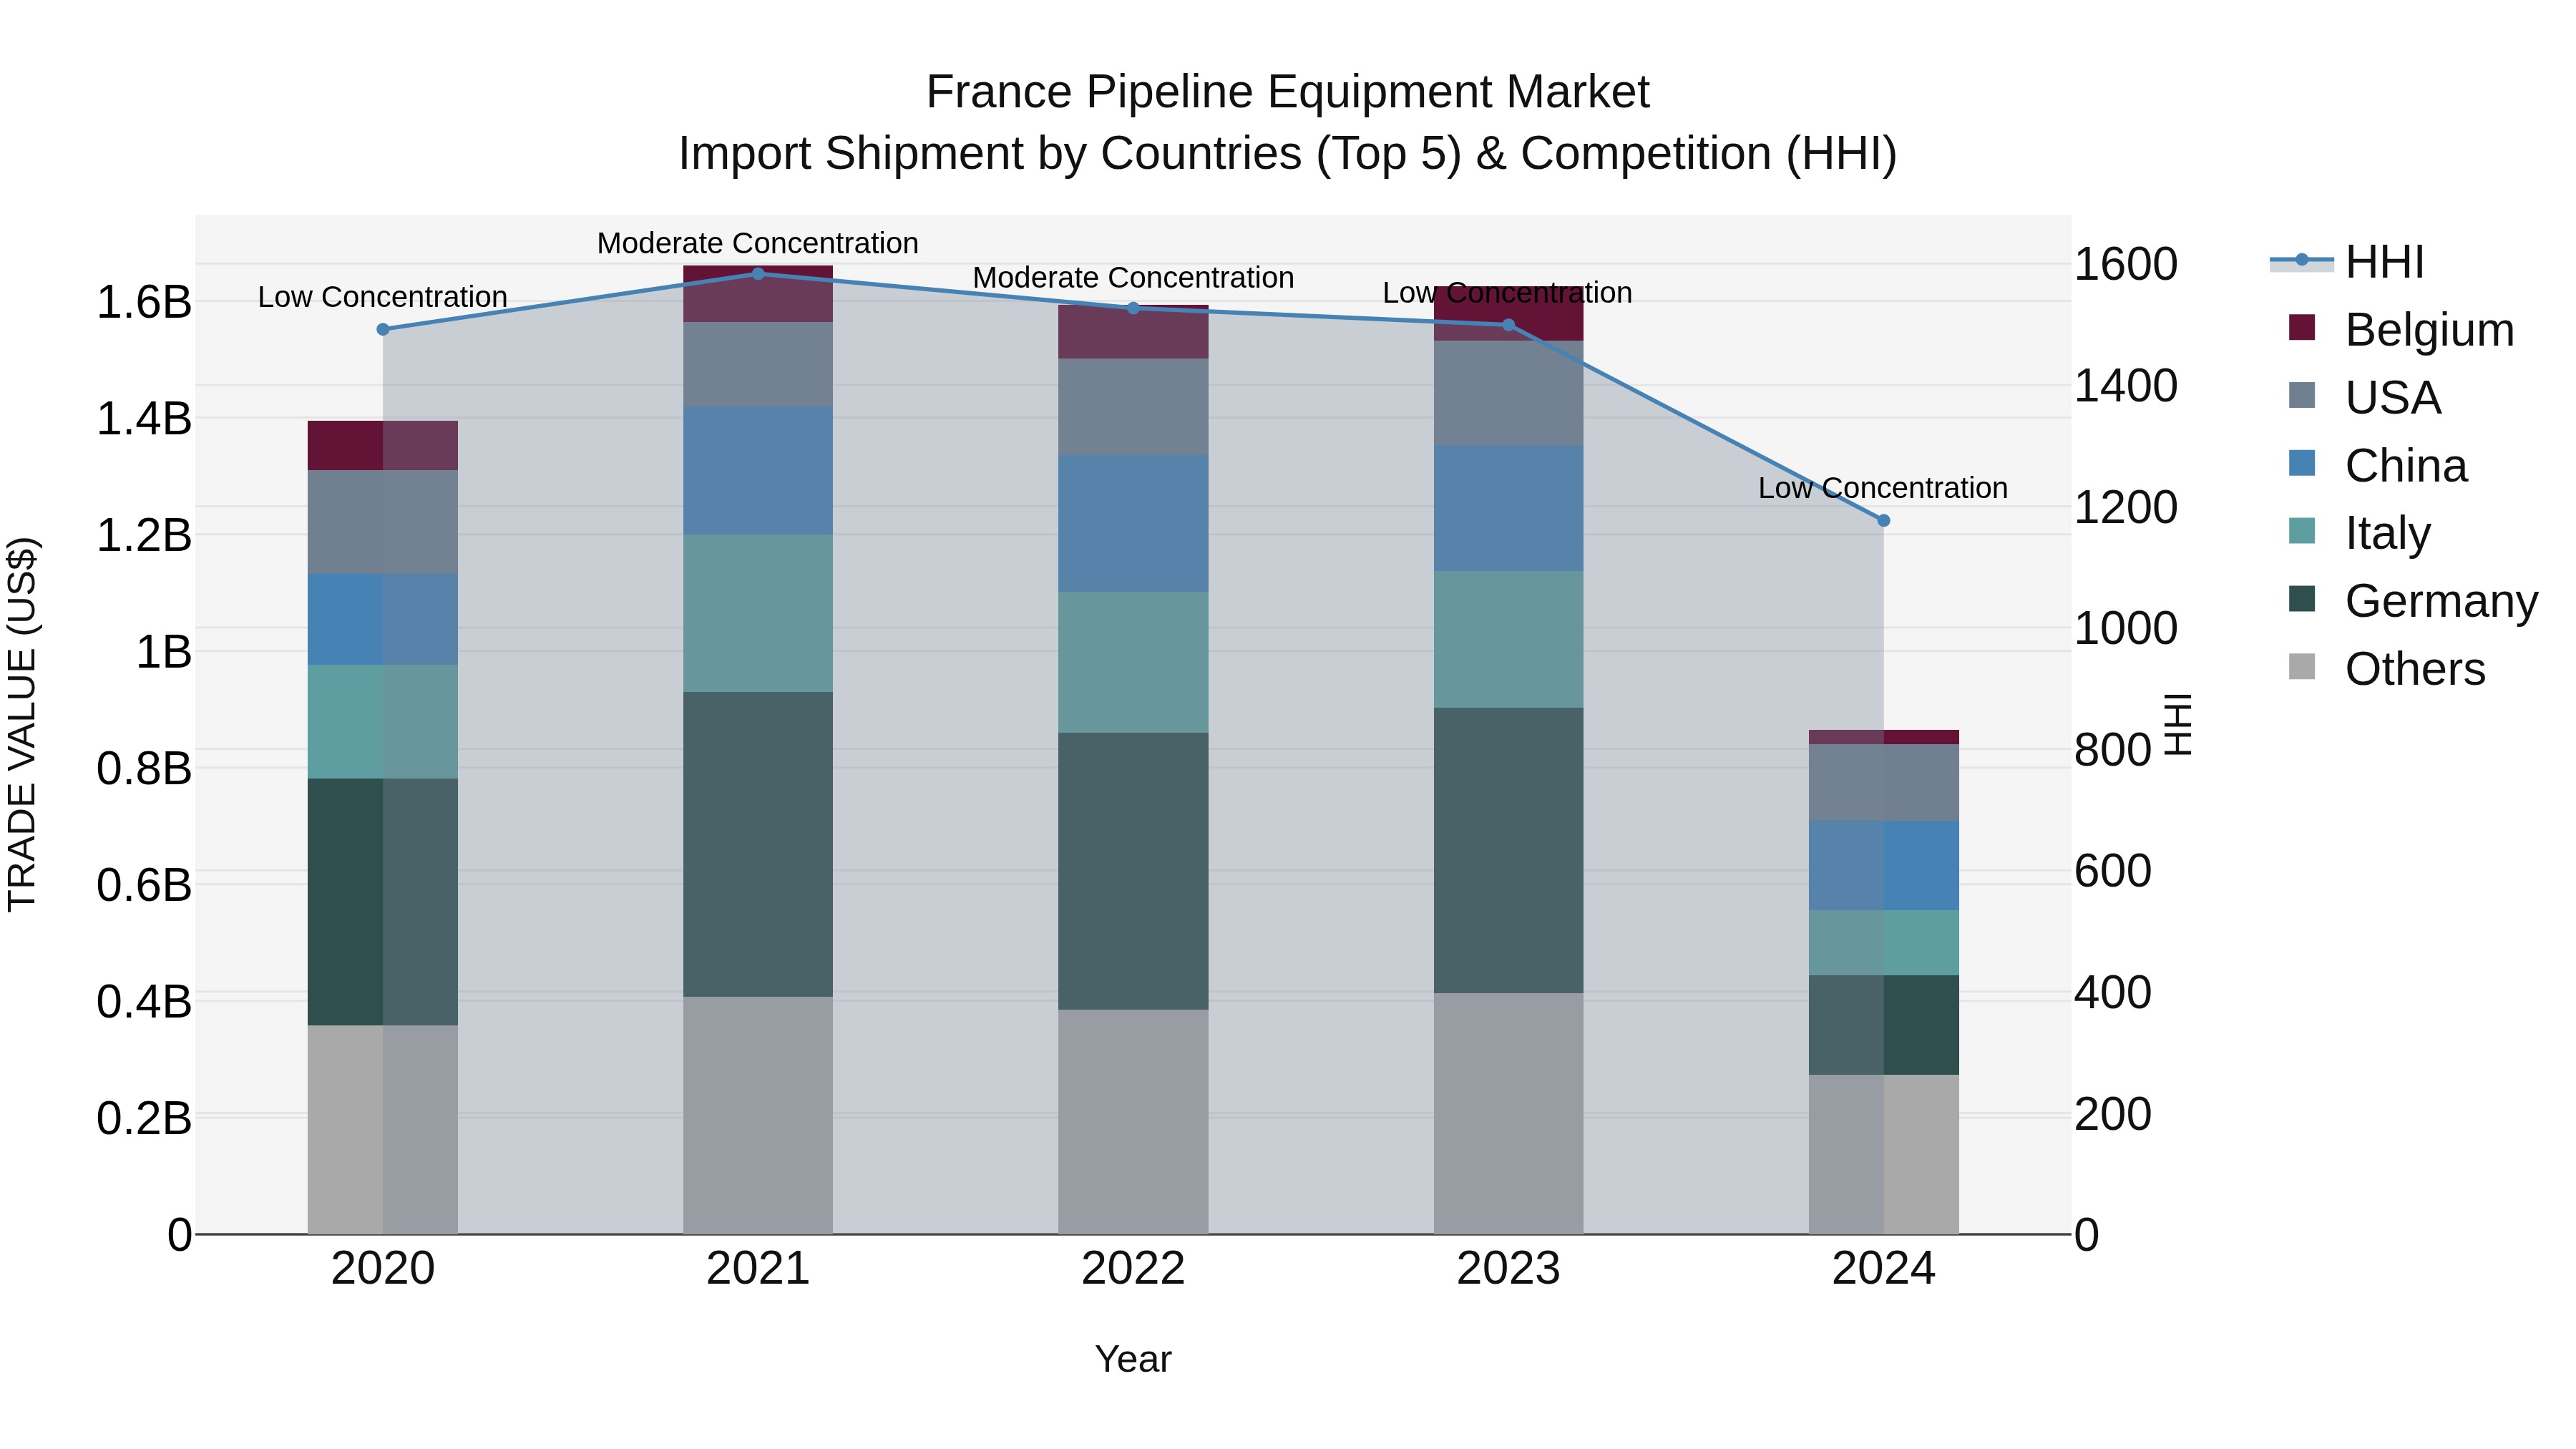Viewport: 2576px width, 1449px height.
Task: Click the USA segment of 2022 bar
Action: (1133, 407)
